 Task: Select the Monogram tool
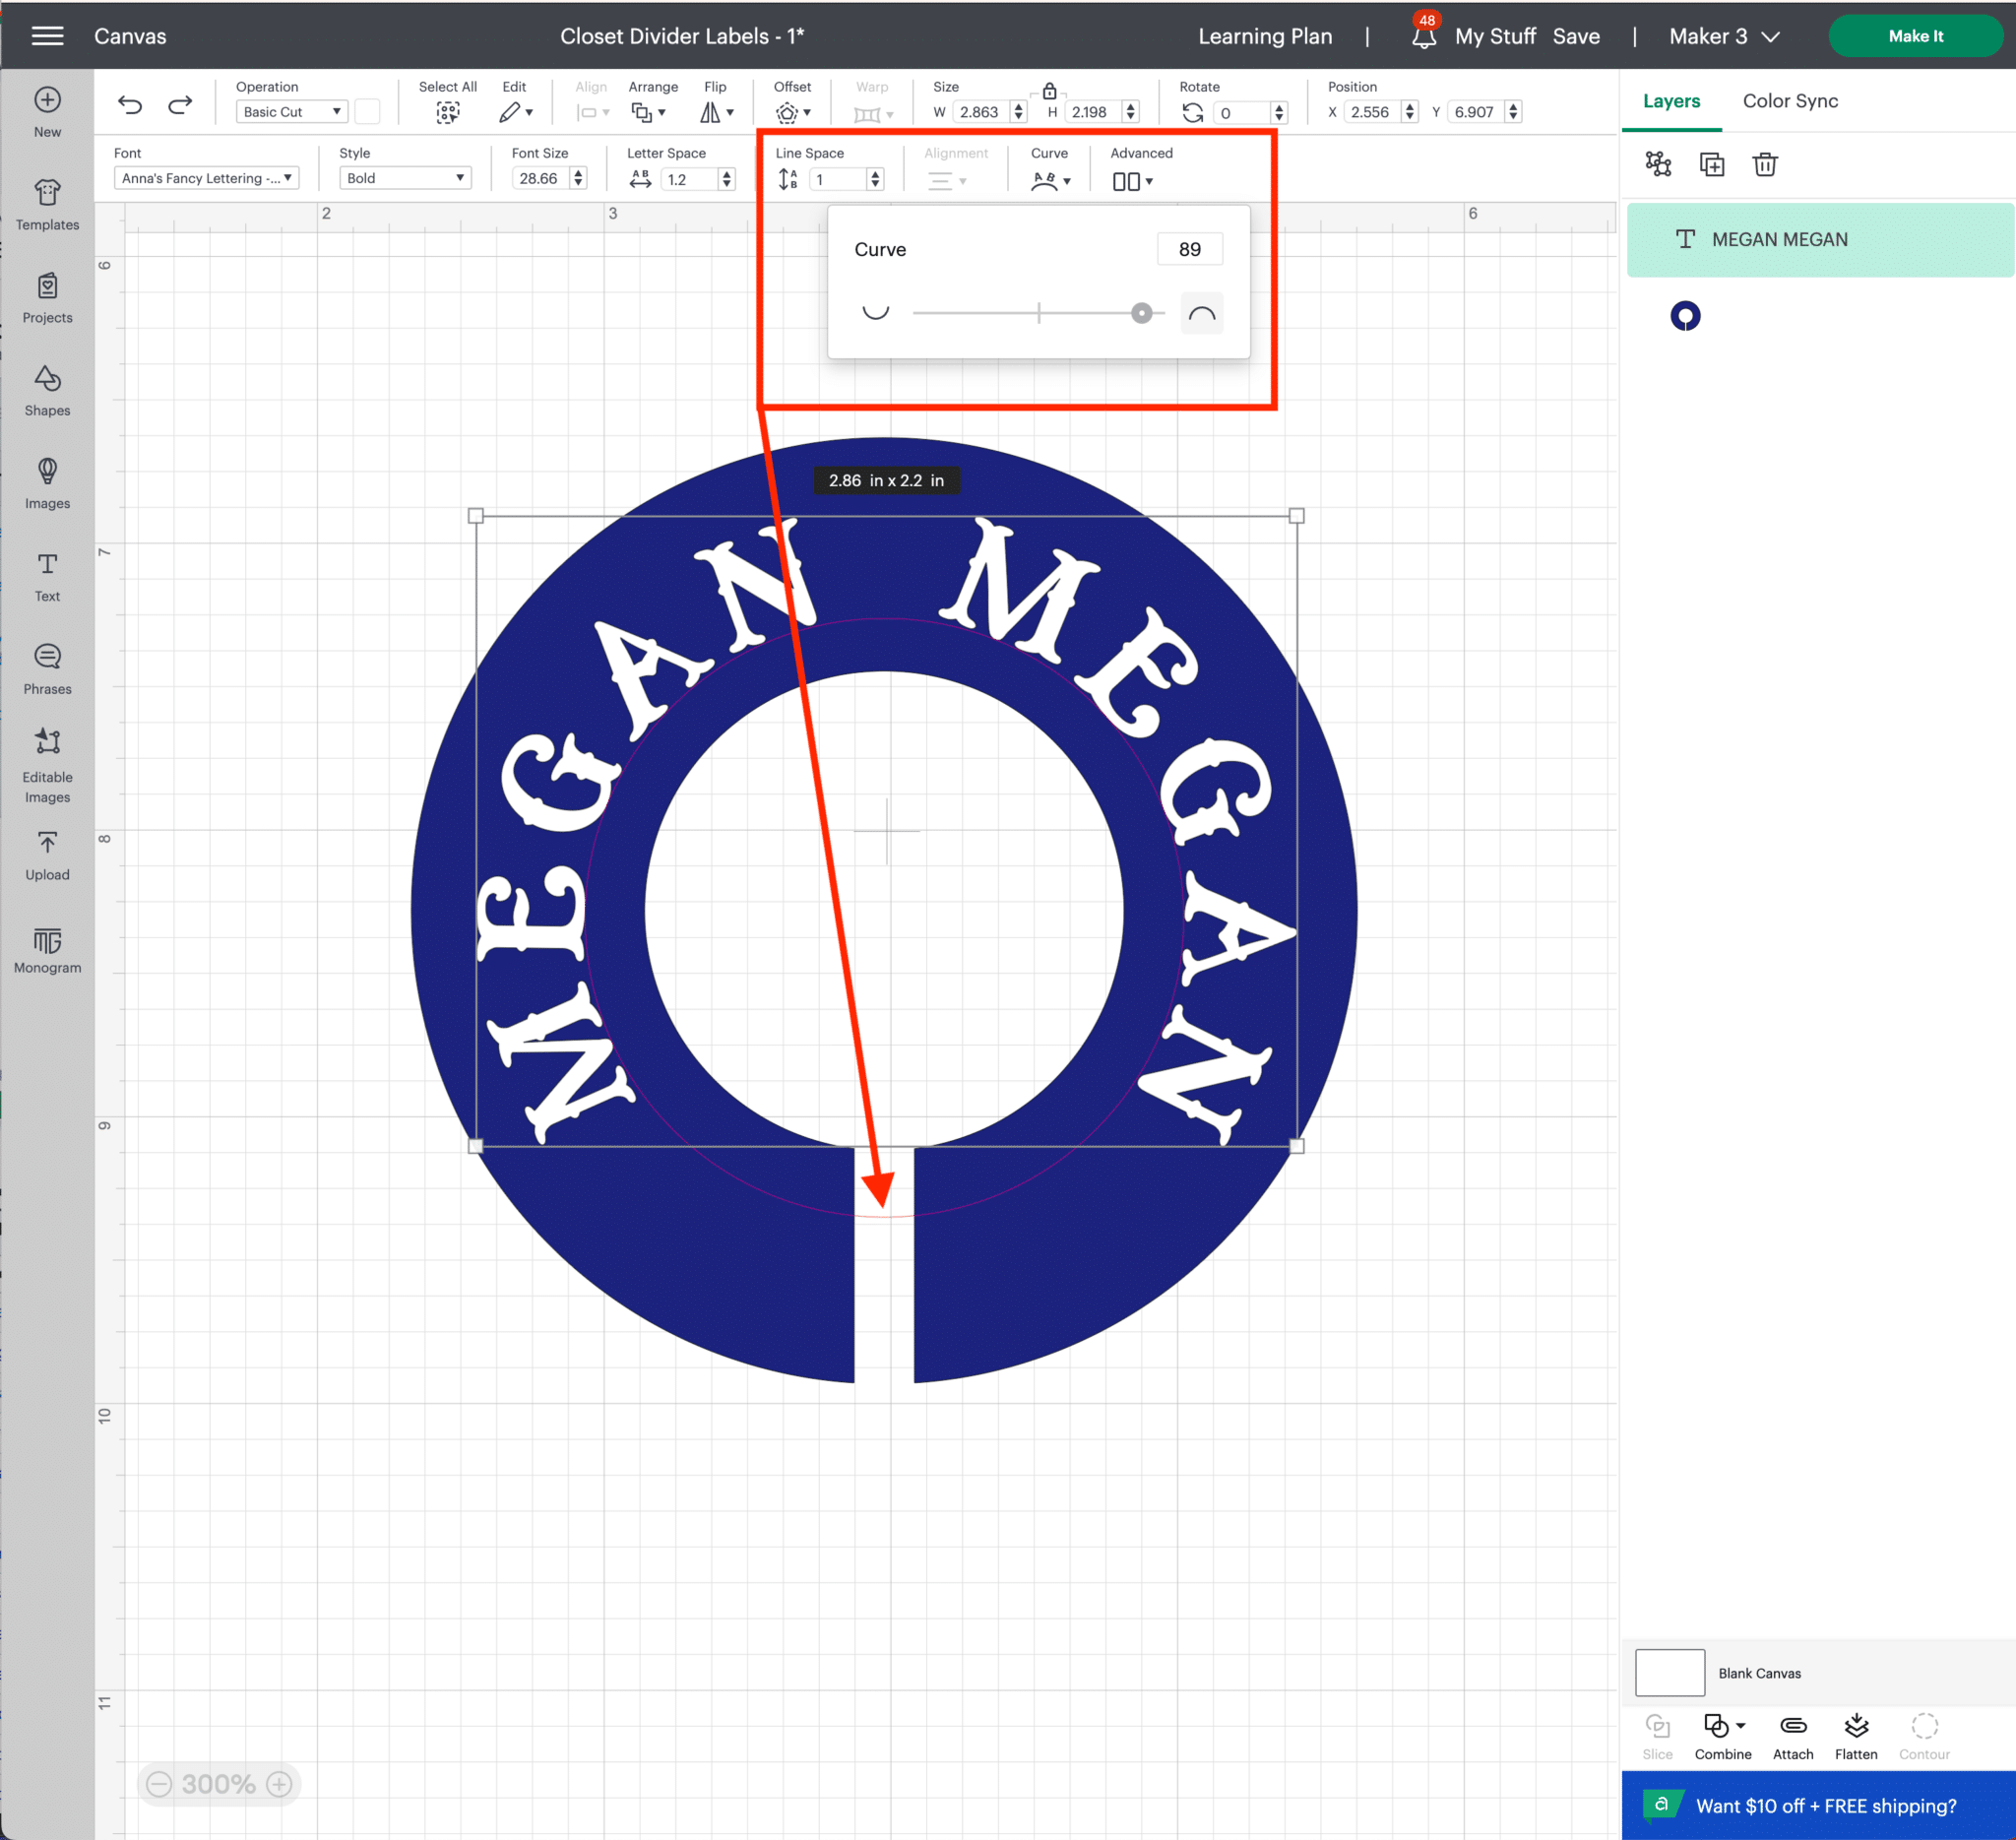[x=46, y=947]
